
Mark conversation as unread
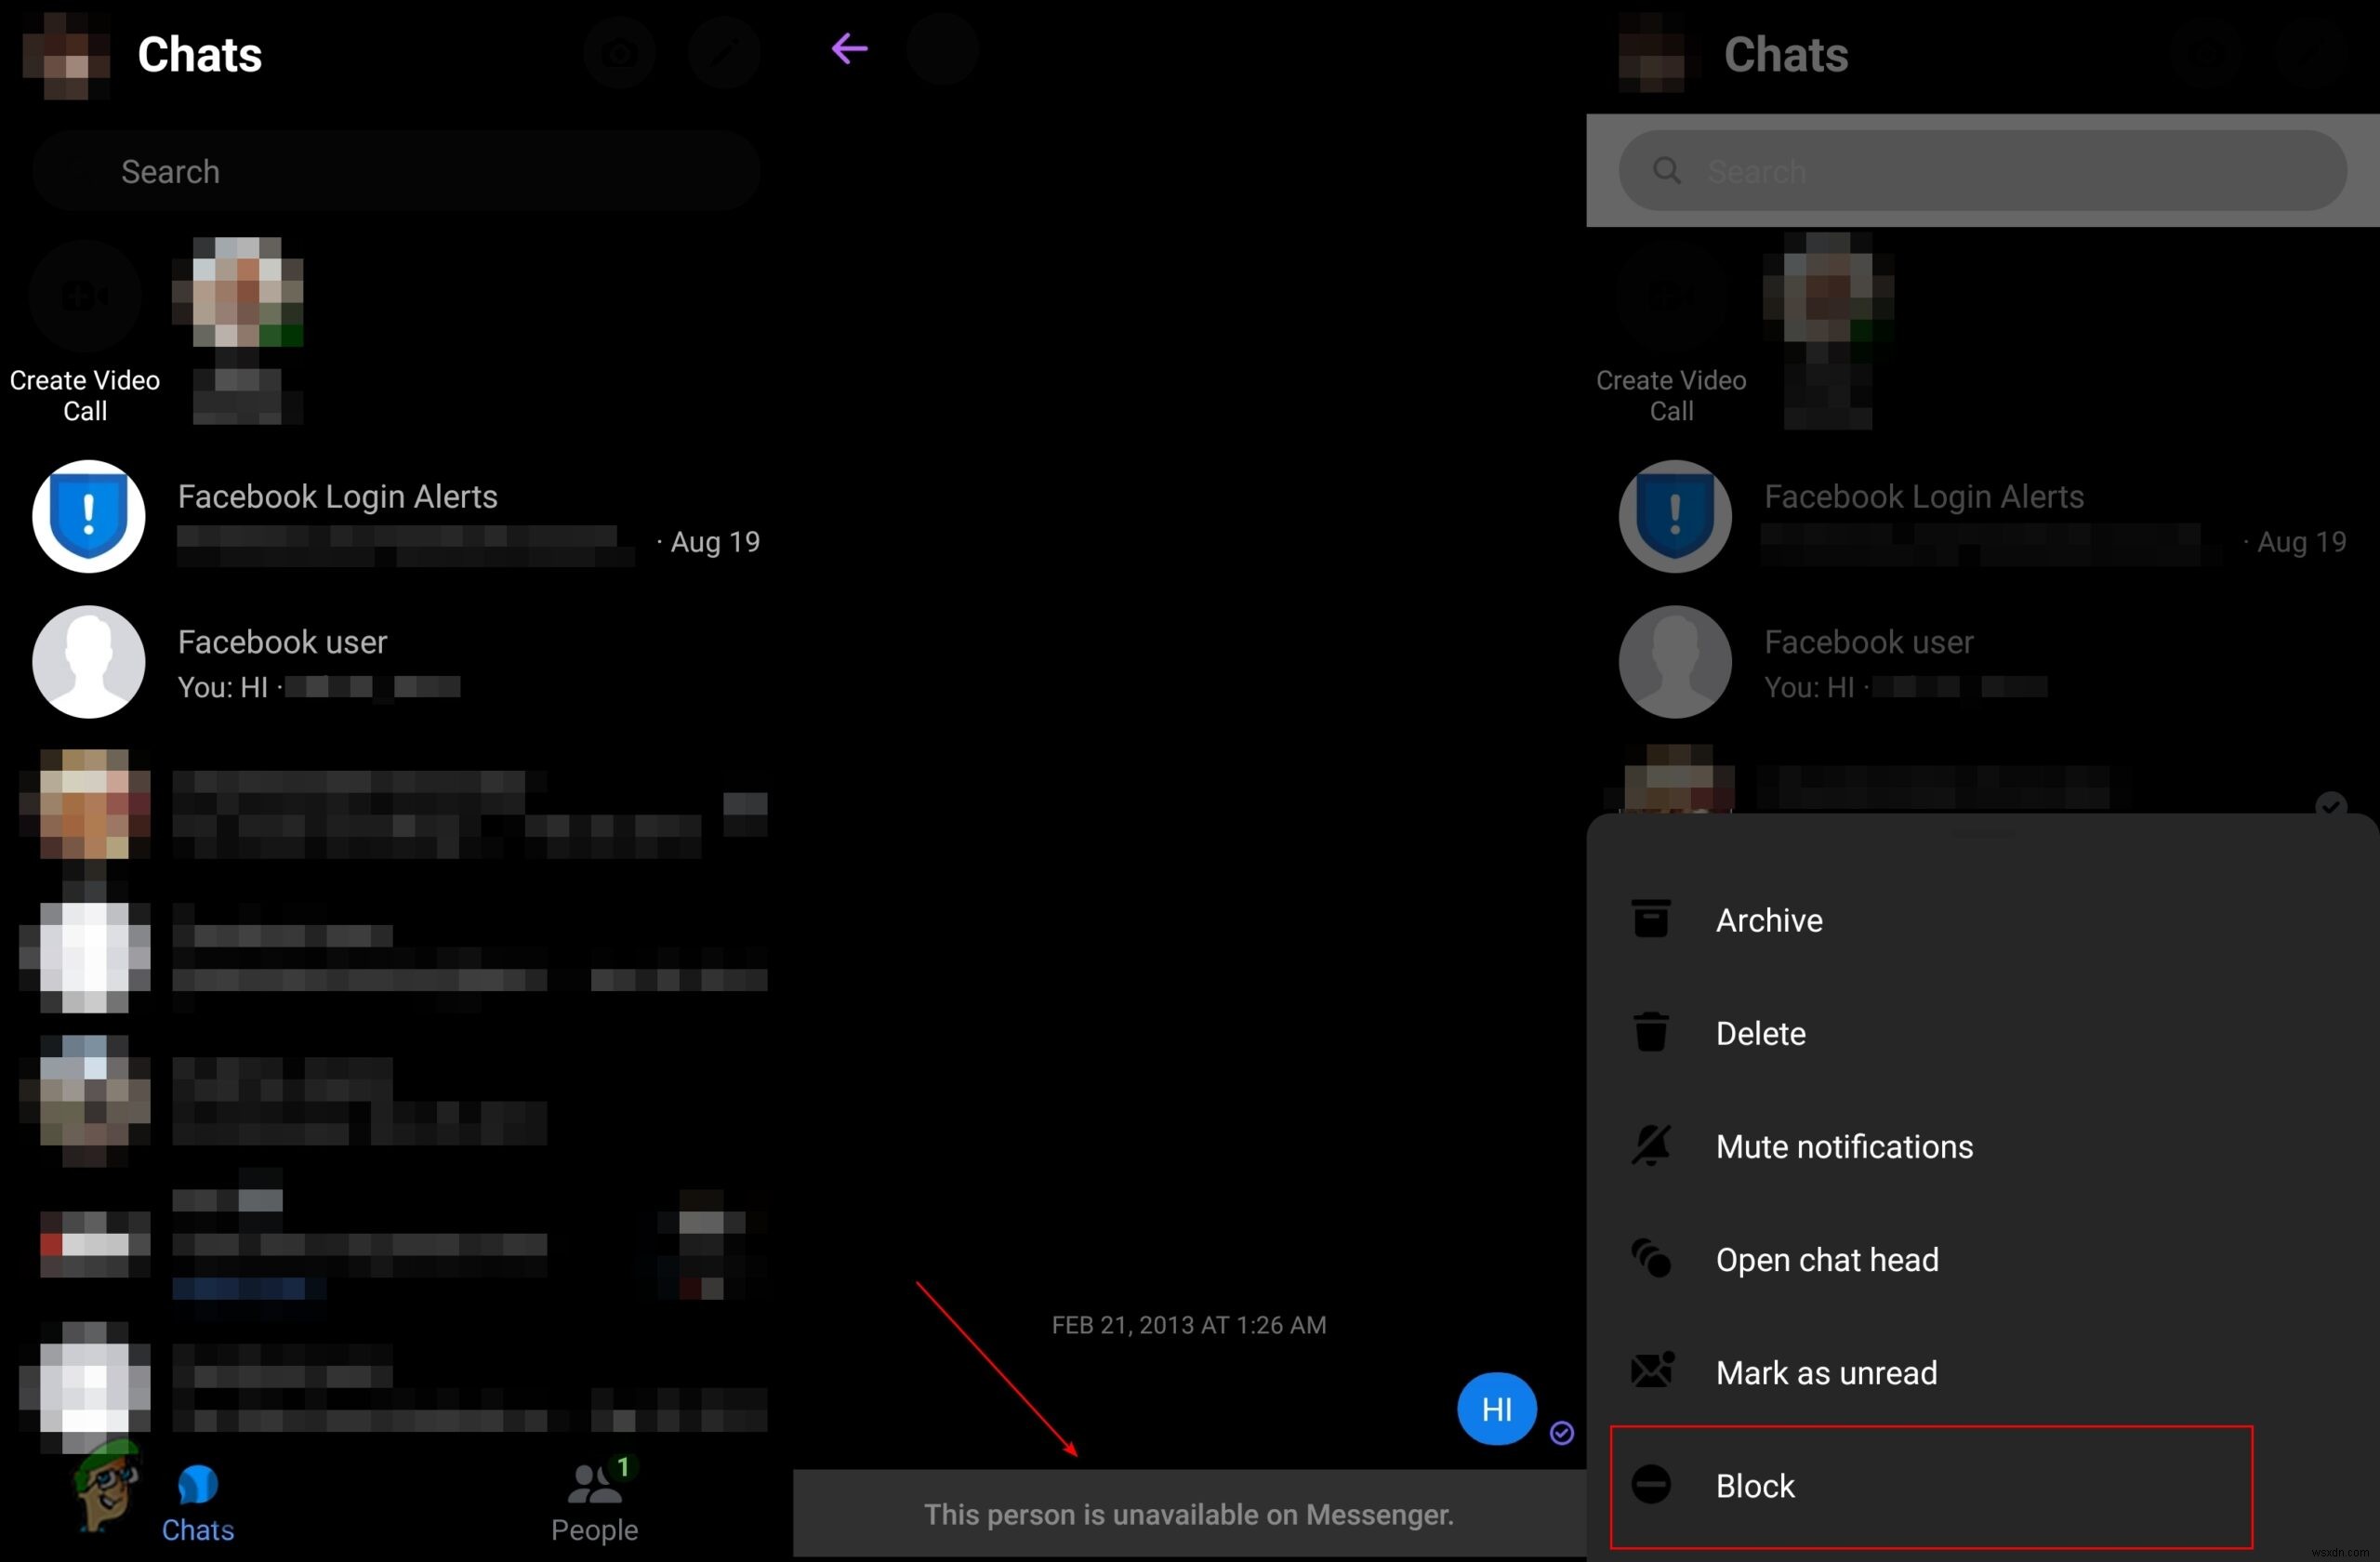1824,1370
